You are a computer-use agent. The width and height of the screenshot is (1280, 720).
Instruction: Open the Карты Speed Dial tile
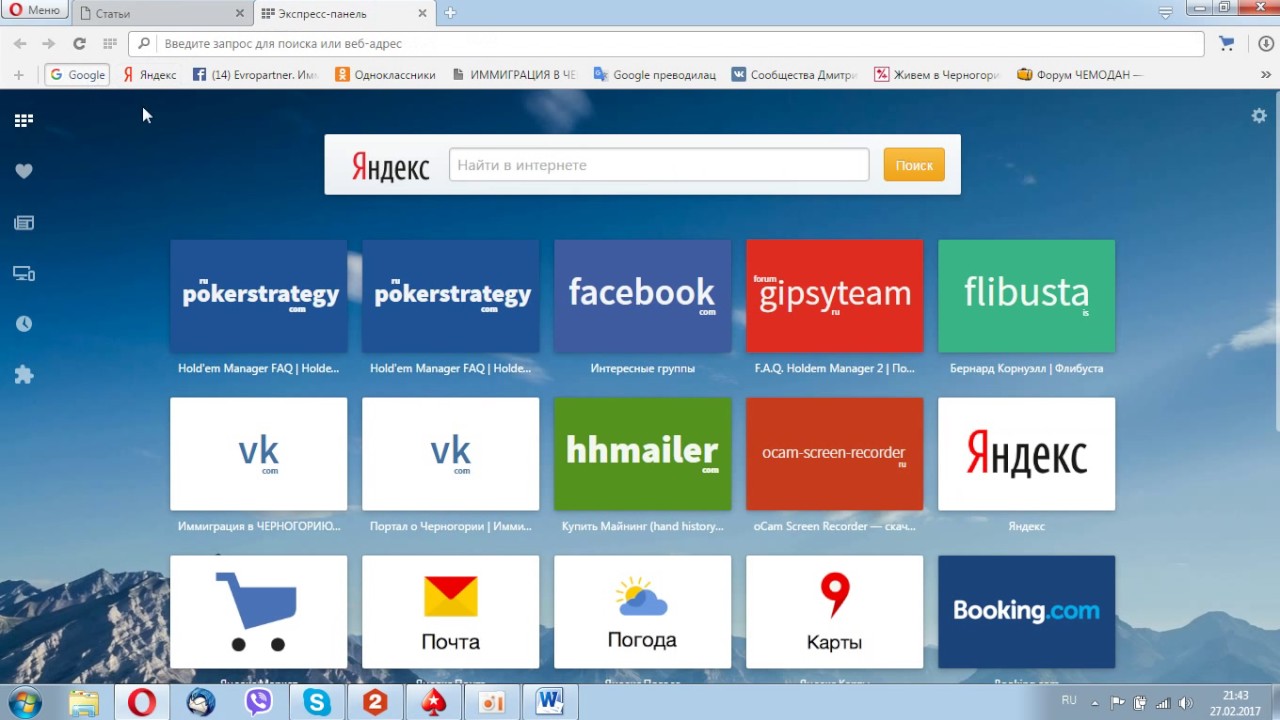click(x=835, y=612)
